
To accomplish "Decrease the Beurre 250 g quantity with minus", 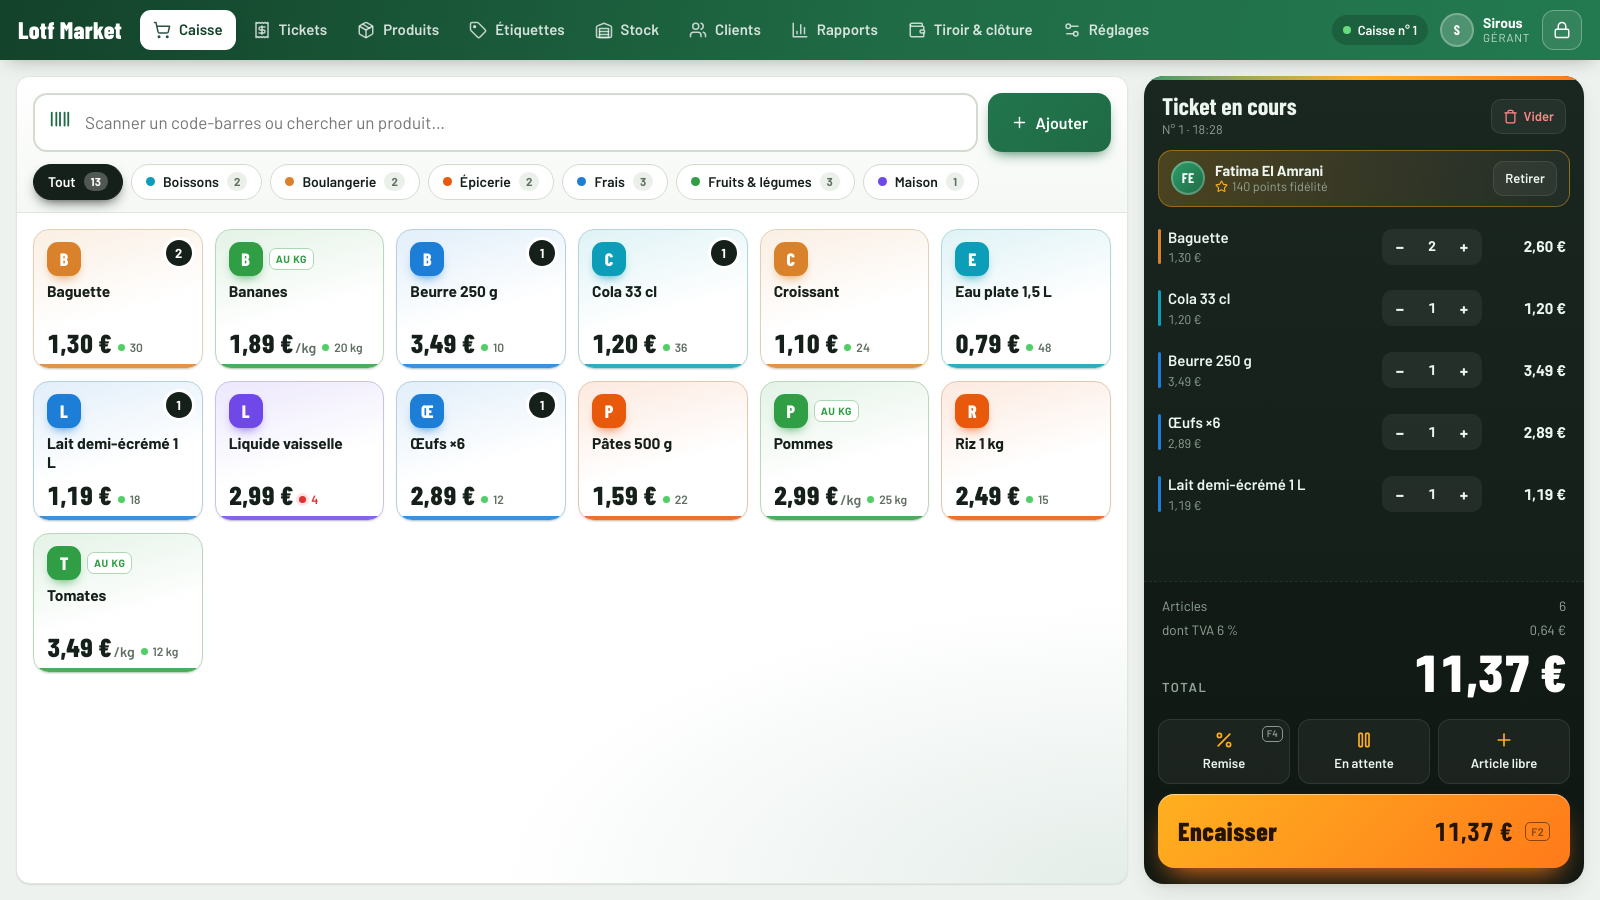I will pos(1399,371).
